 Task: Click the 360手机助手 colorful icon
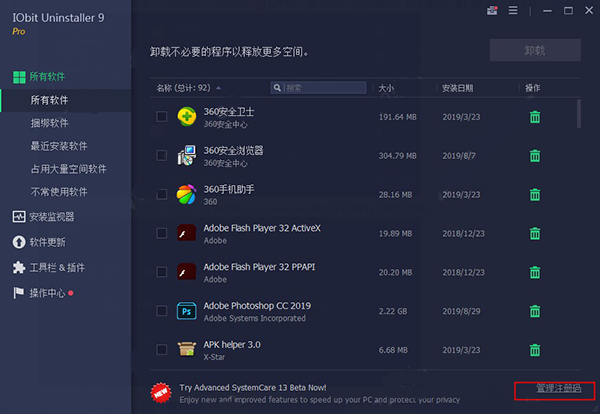coord(187,194)
